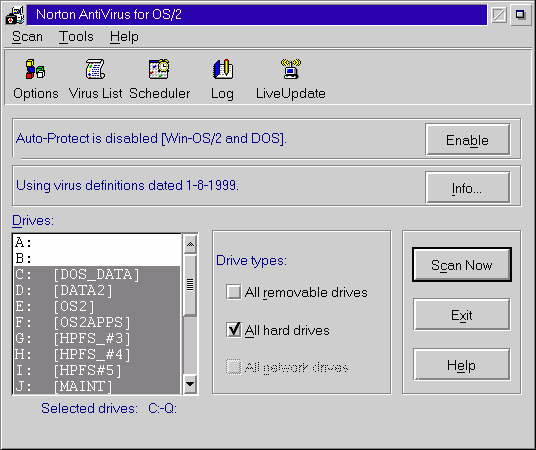
Task: Click the Auto-Protect is disabled status text
Action: (x=151, y=138)
